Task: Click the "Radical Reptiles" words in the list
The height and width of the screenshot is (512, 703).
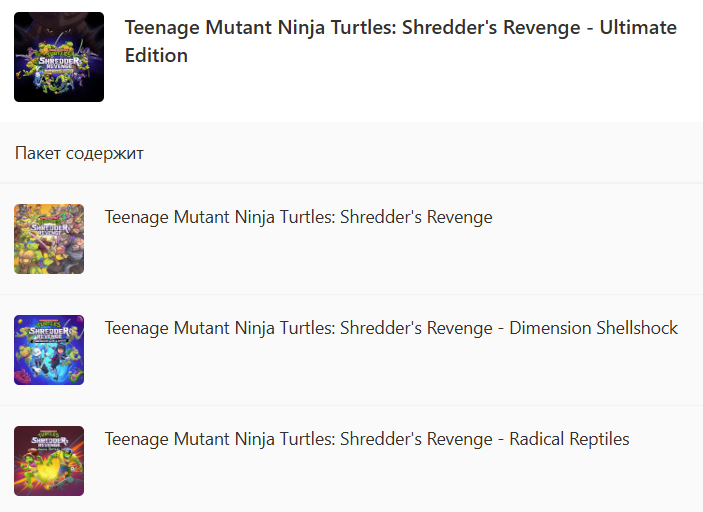Action: click(x=569, y=439)
